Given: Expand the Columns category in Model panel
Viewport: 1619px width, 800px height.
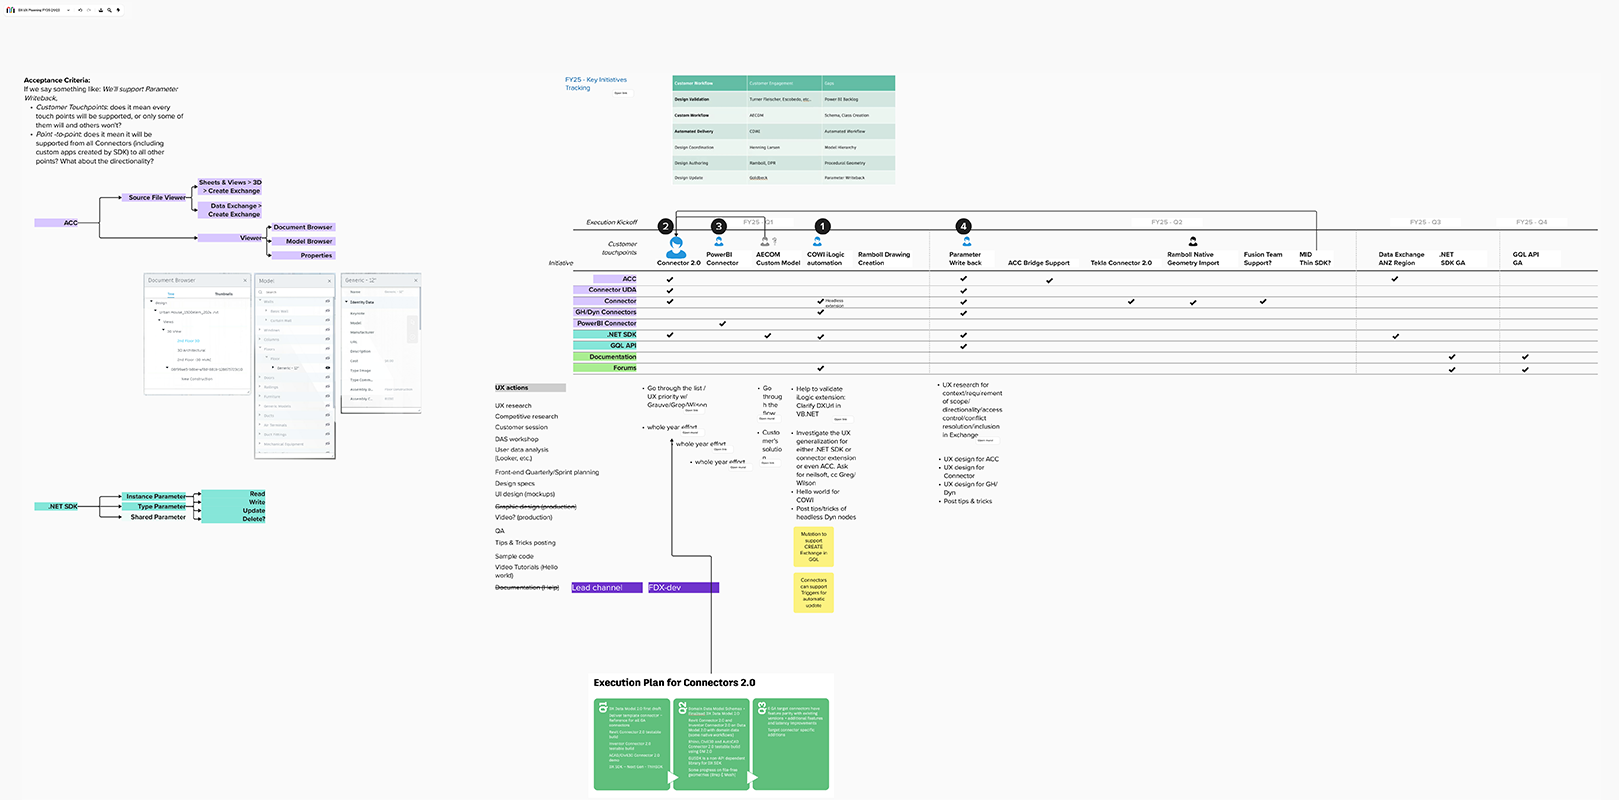Looking at the screenshot, I should pyautogui.click(x=261, y=339).
